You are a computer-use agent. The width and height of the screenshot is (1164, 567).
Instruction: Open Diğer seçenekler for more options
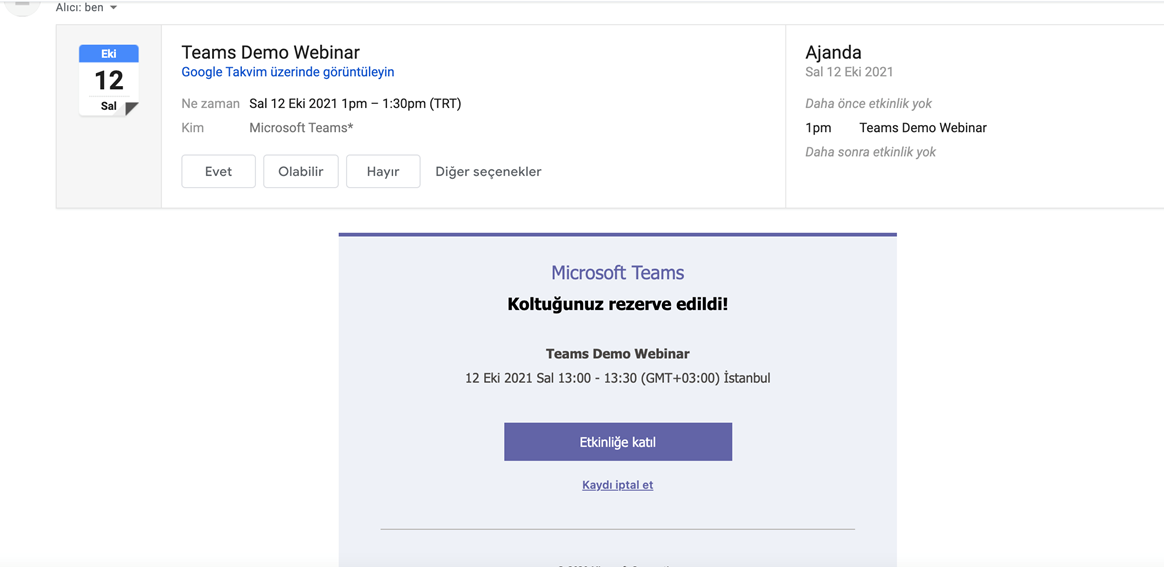488,171
